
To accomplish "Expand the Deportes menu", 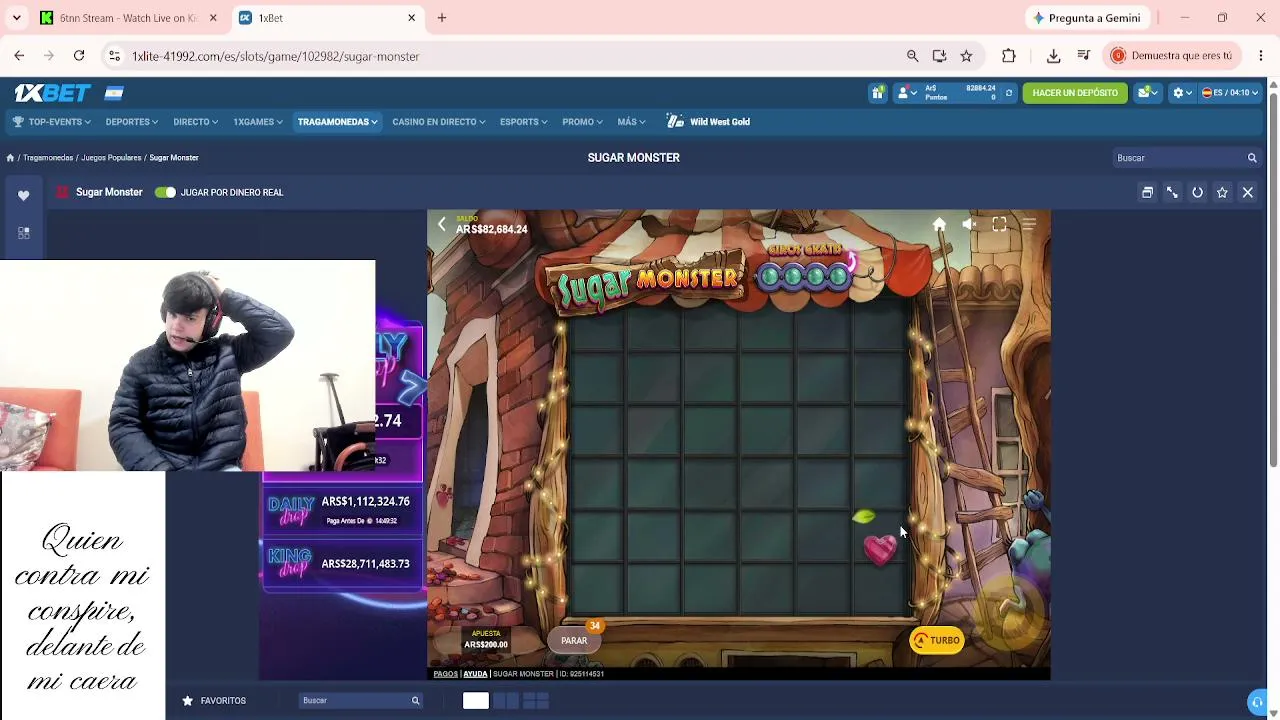I will tap(132, 122).
